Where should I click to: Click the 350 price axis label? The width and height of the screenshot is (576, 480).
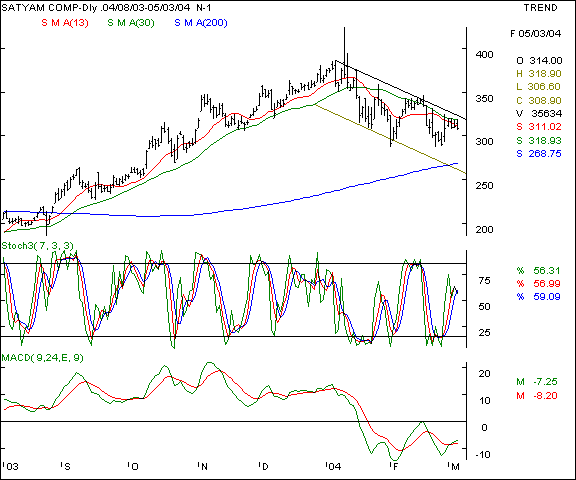[x=485, y=98]
